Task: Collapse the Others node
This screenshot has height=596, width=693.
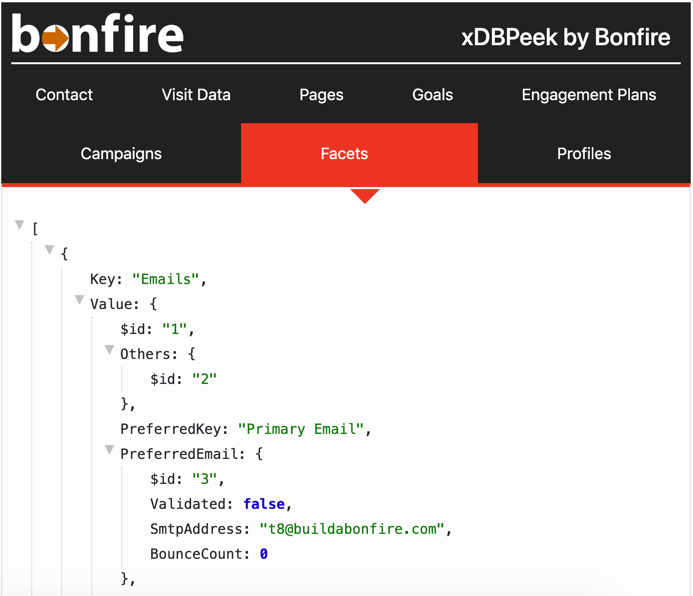Action: [110, 350]
